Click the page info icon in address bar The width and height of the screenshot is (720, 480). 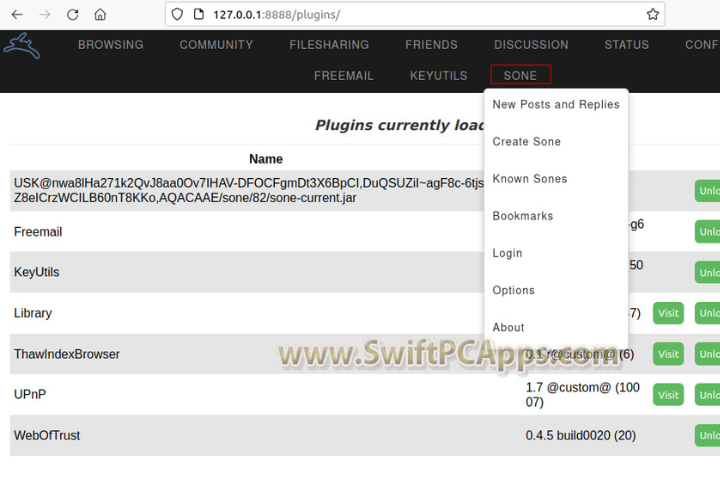point(198,14)
